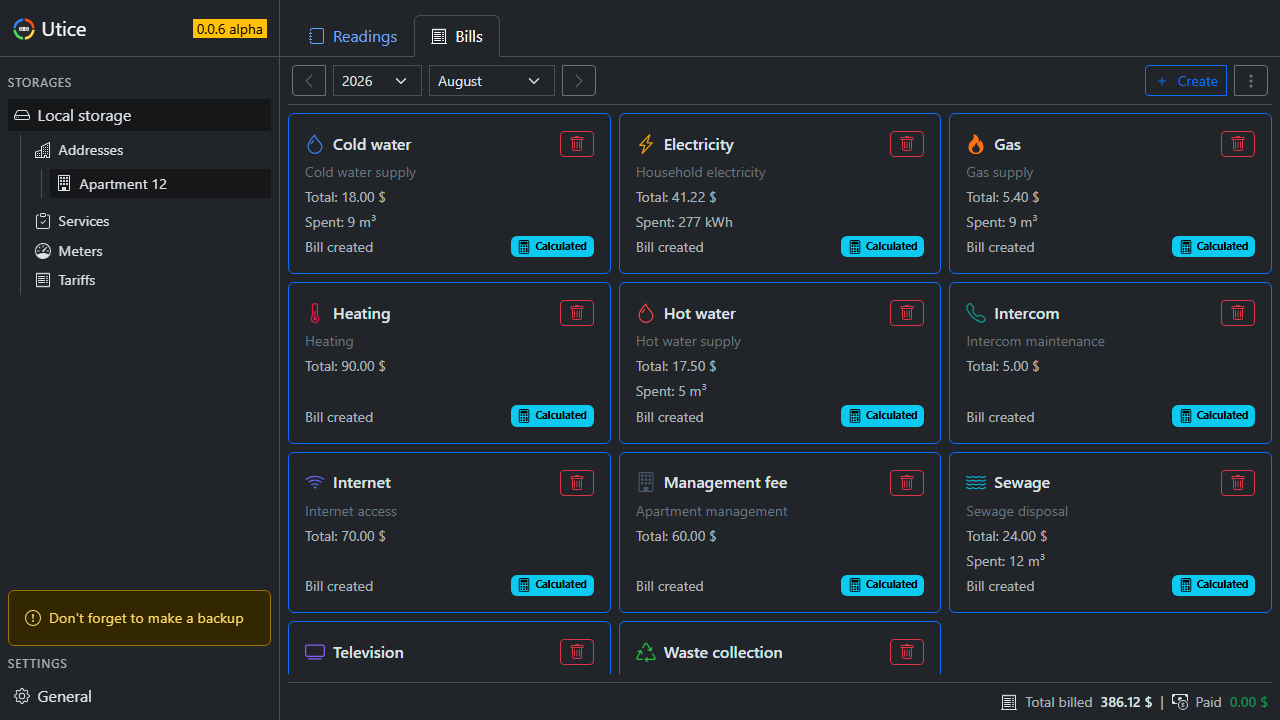The height and width of the screenshot is (720, 1280).
Task: Click the Hot water red droplet icon
Action: point(646,314)
